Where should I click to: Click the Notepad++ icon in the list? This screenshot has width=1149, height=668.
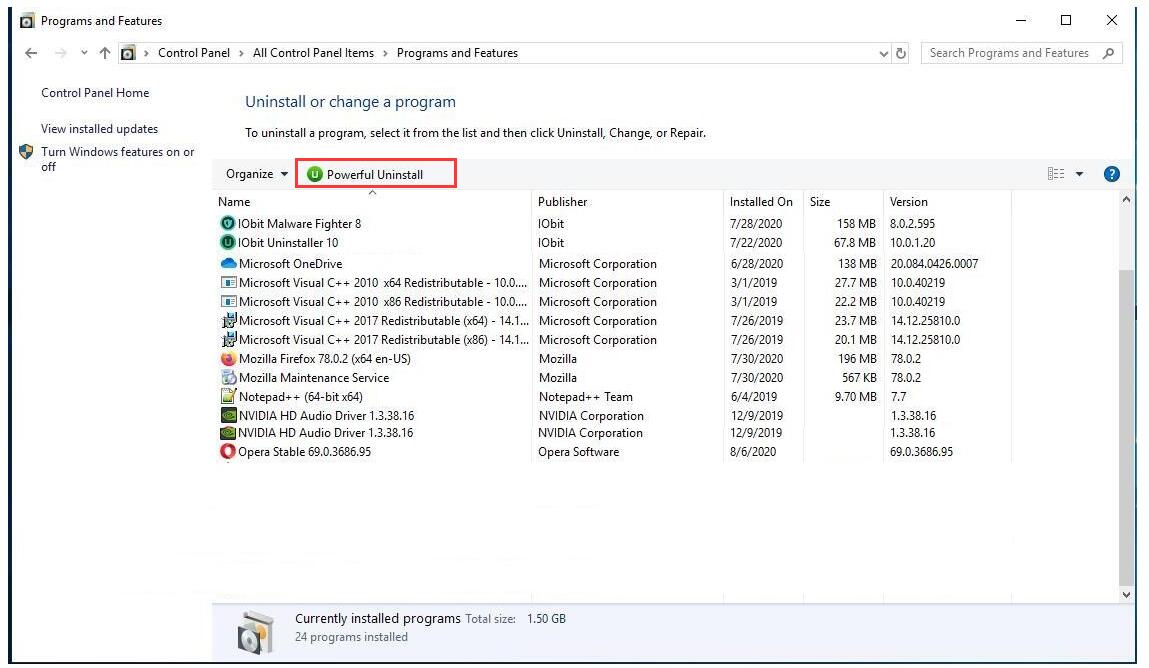click(x=229, y=397)
